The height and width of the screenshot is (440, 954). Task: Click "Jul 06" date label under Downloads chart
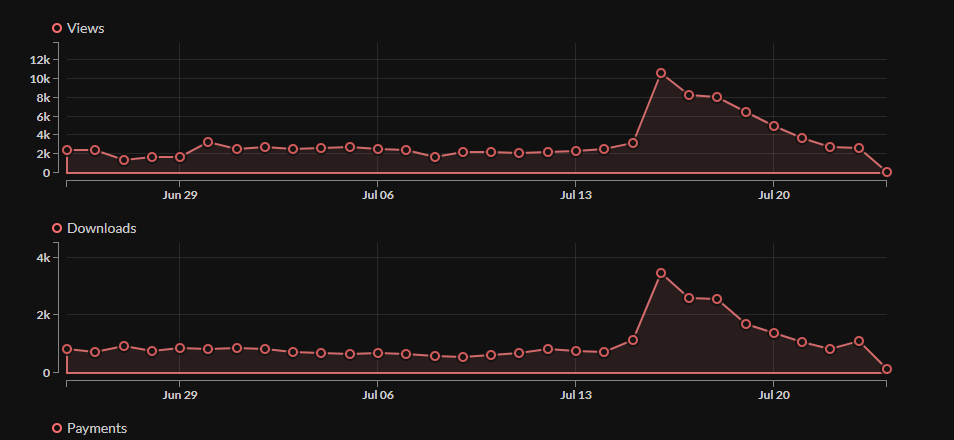[x=378, y=395]
